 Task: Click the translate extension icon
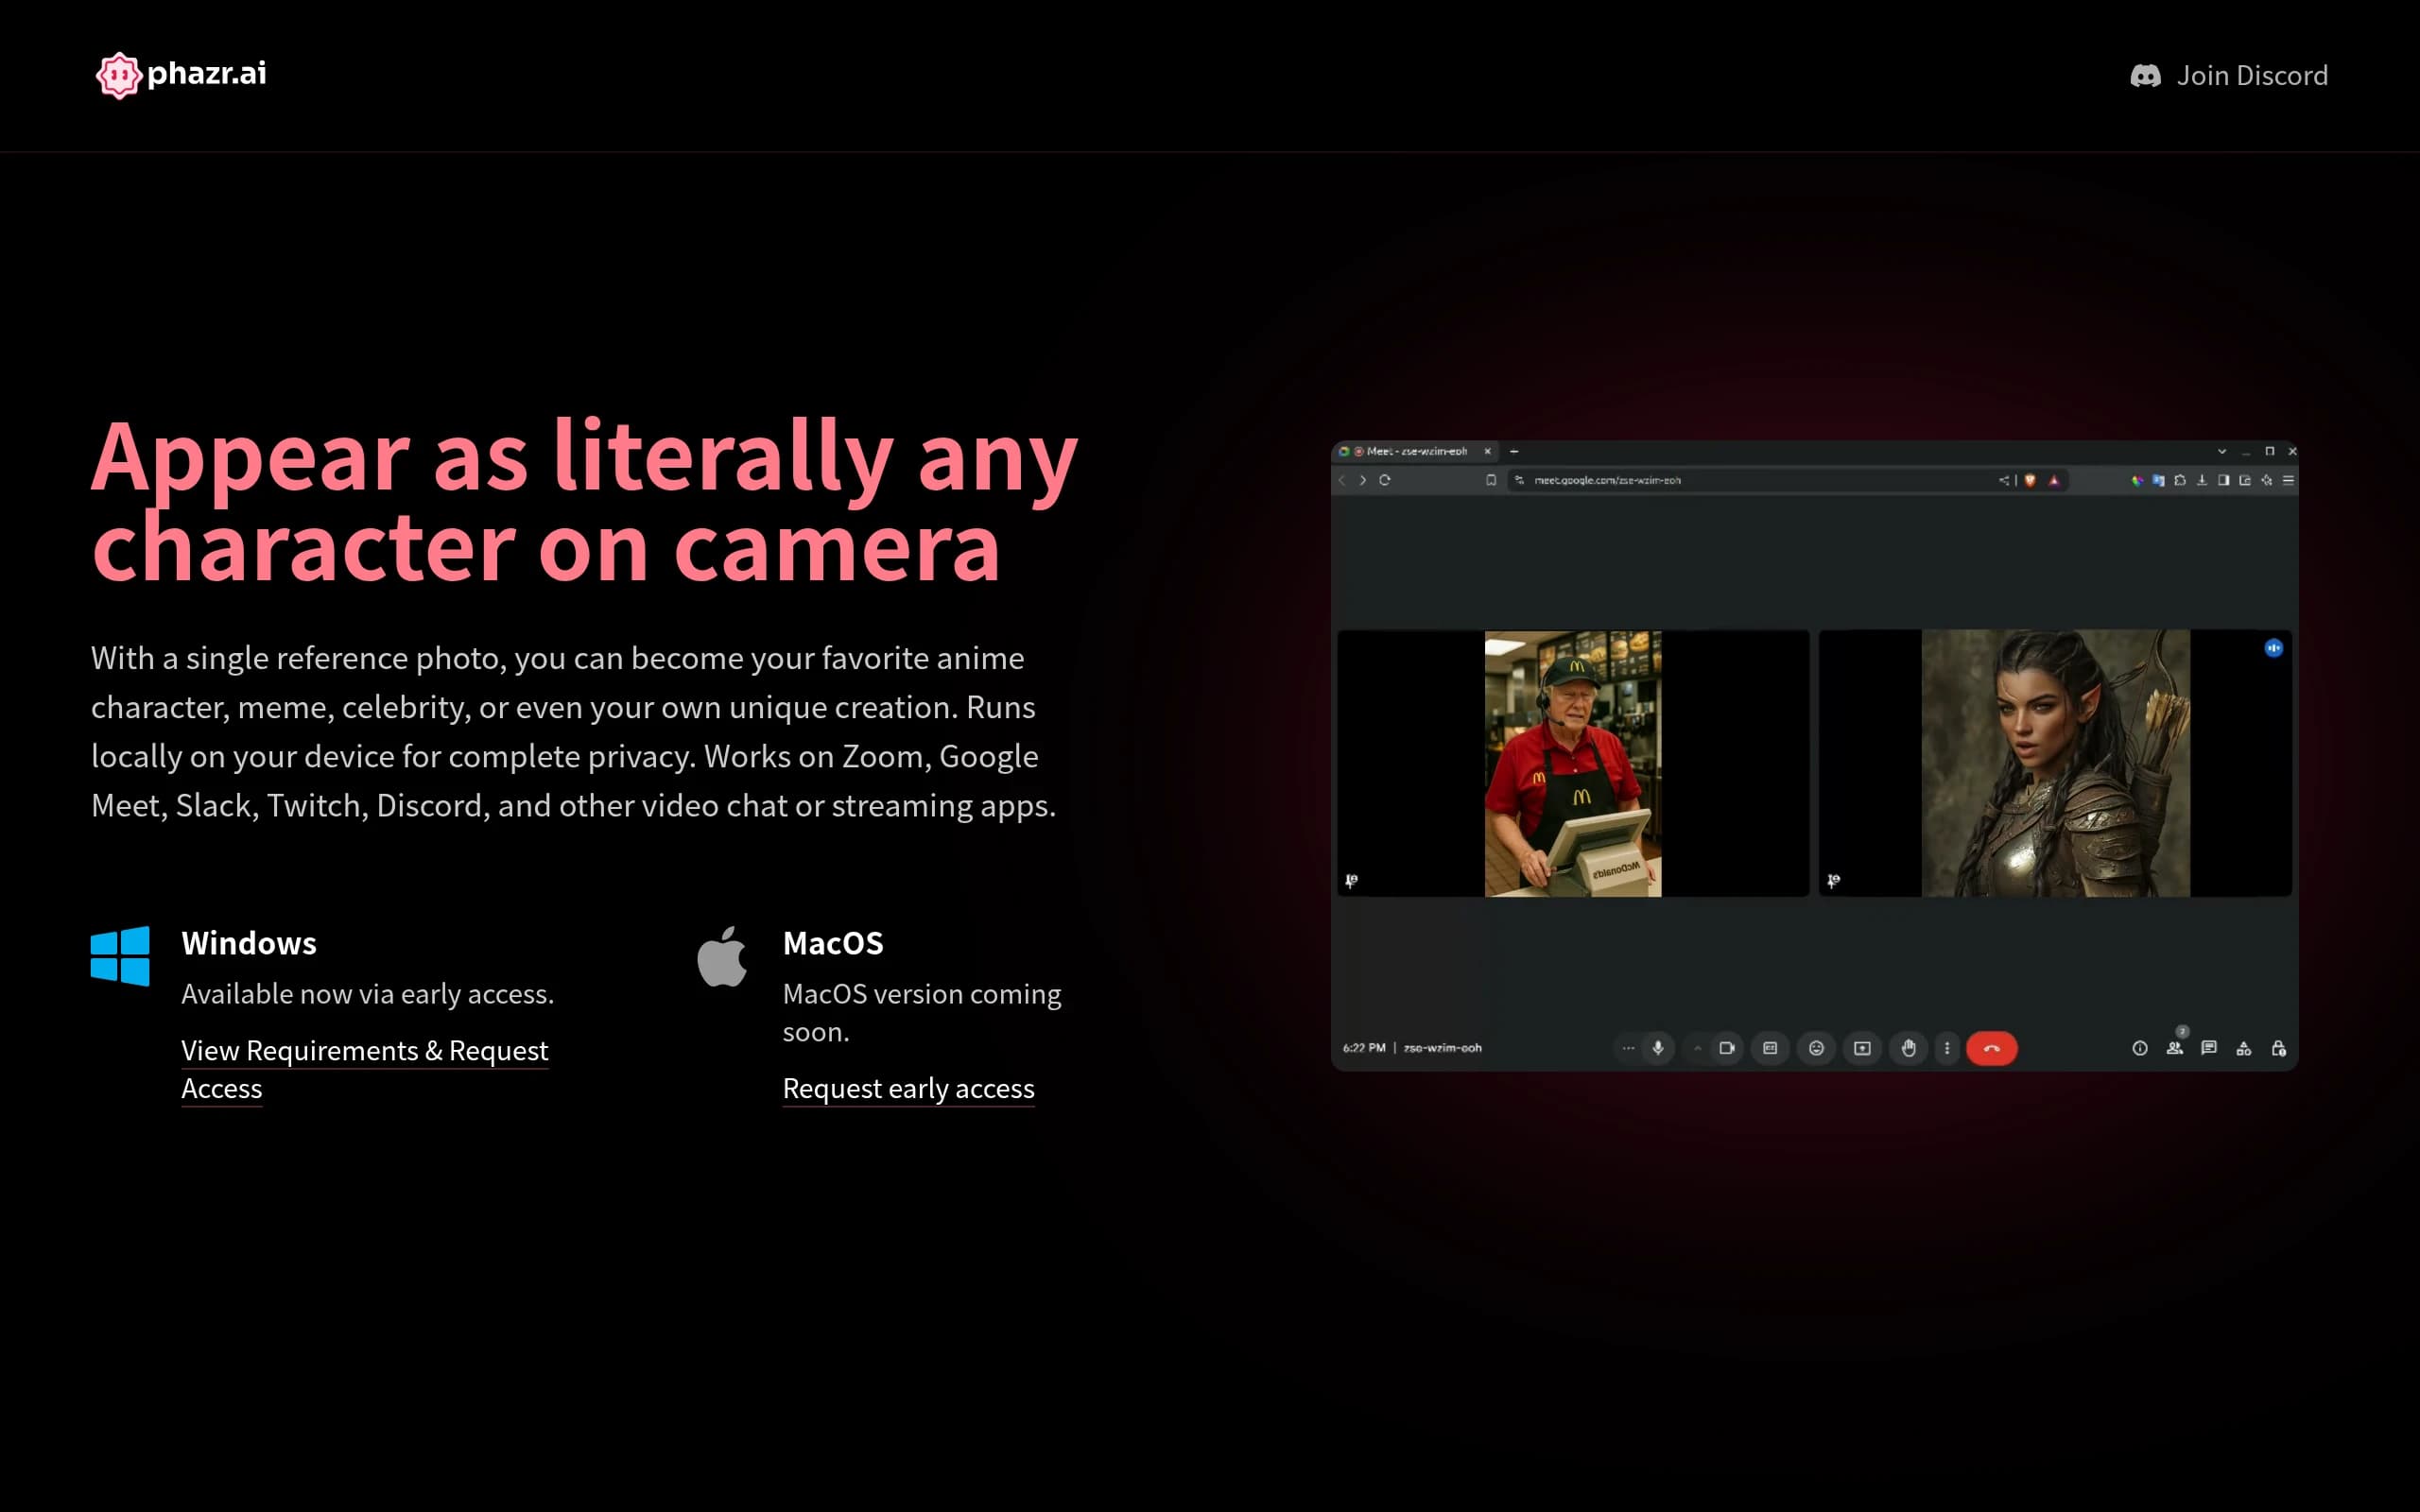[2158, 480]
